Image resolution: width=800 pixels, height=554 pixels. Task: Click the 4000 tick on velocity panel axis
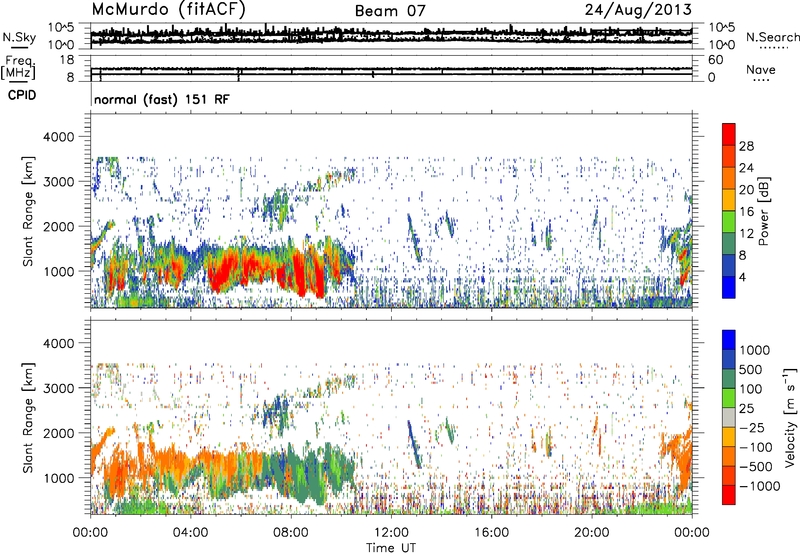click(58, 343)
